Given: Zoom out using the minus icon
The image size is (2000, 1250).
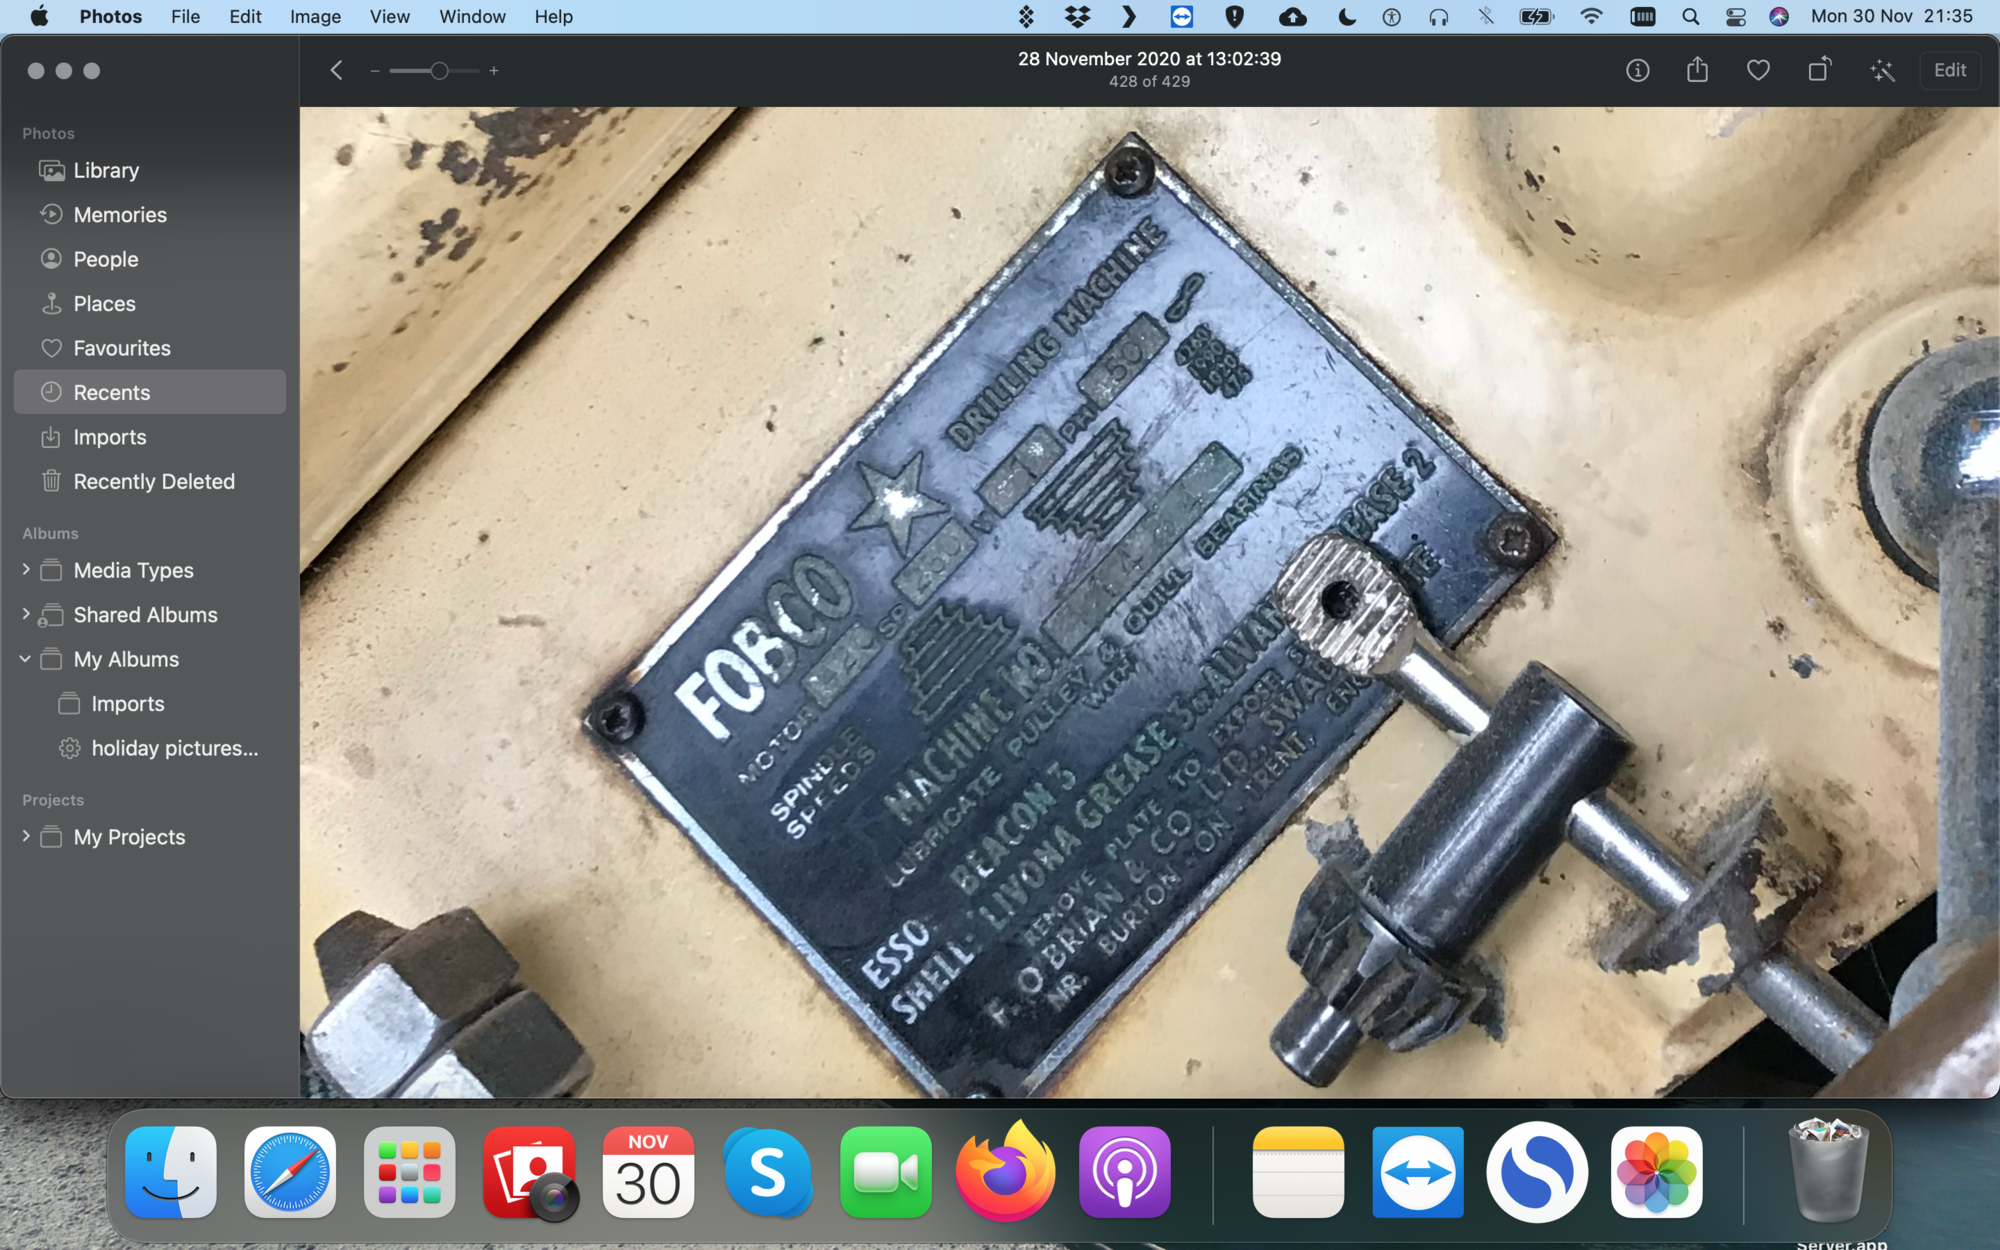Looking at the screenshot, I should [375, 71].
